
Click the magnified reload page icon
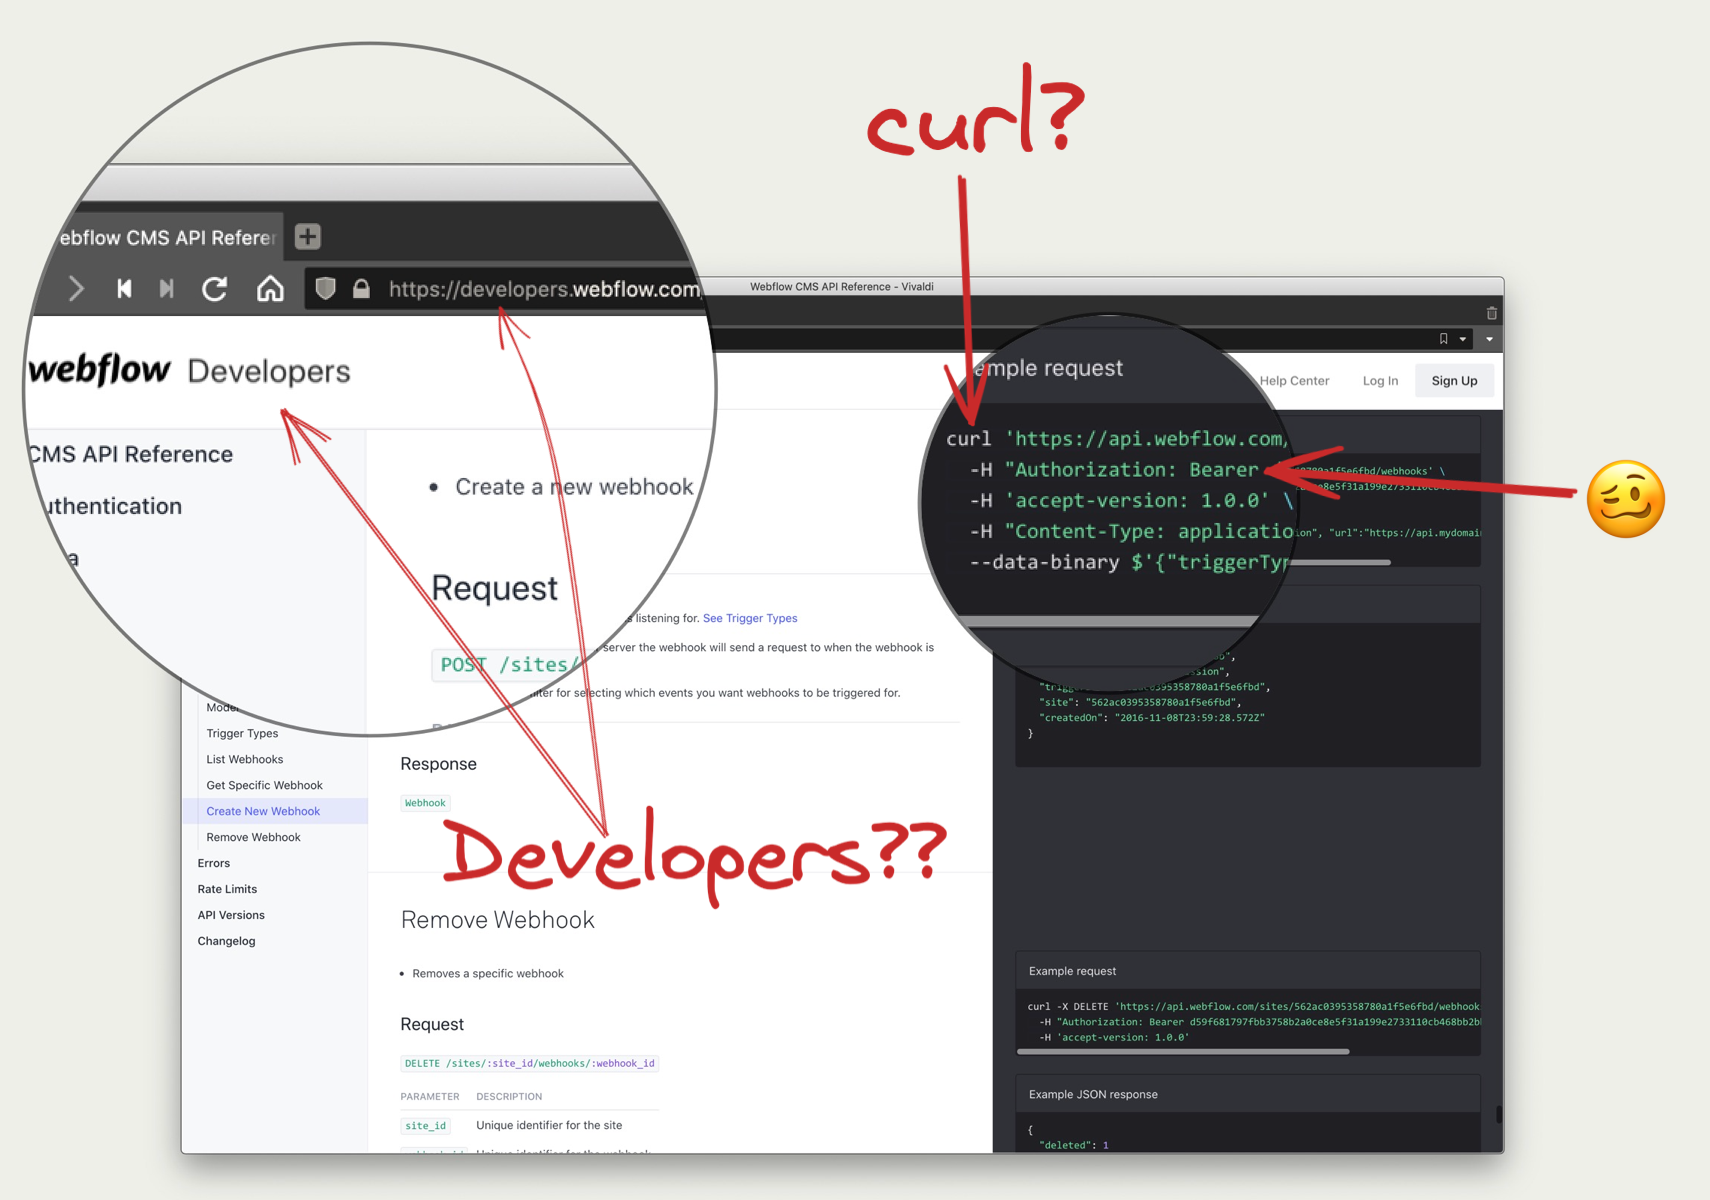(x=215, y=289)
